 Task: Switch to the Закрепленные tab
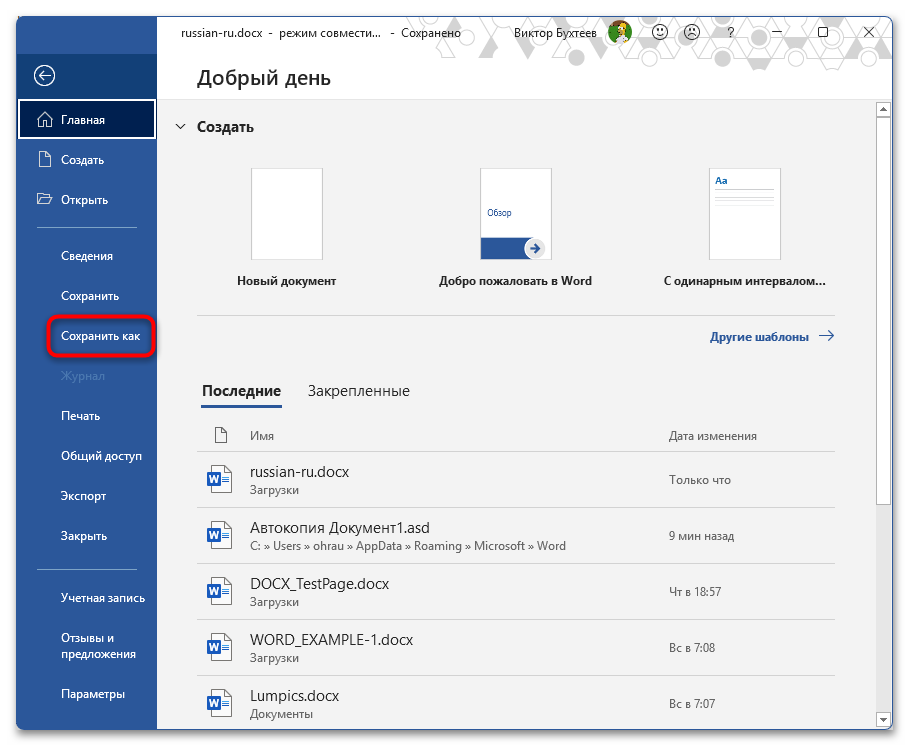358,391
